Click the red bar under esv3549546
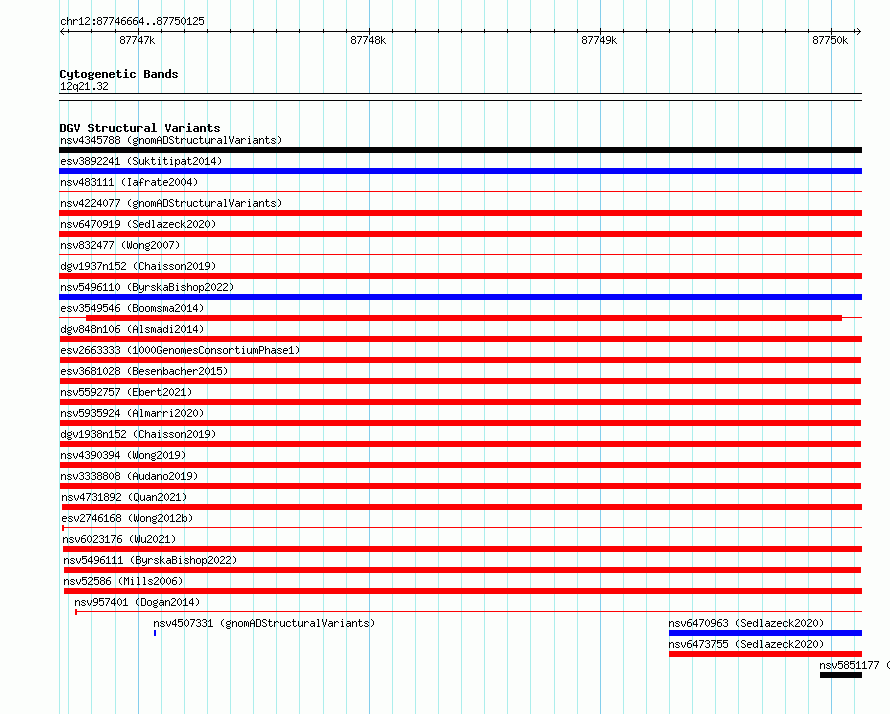890x714 pixels. [x=464, y=318]
